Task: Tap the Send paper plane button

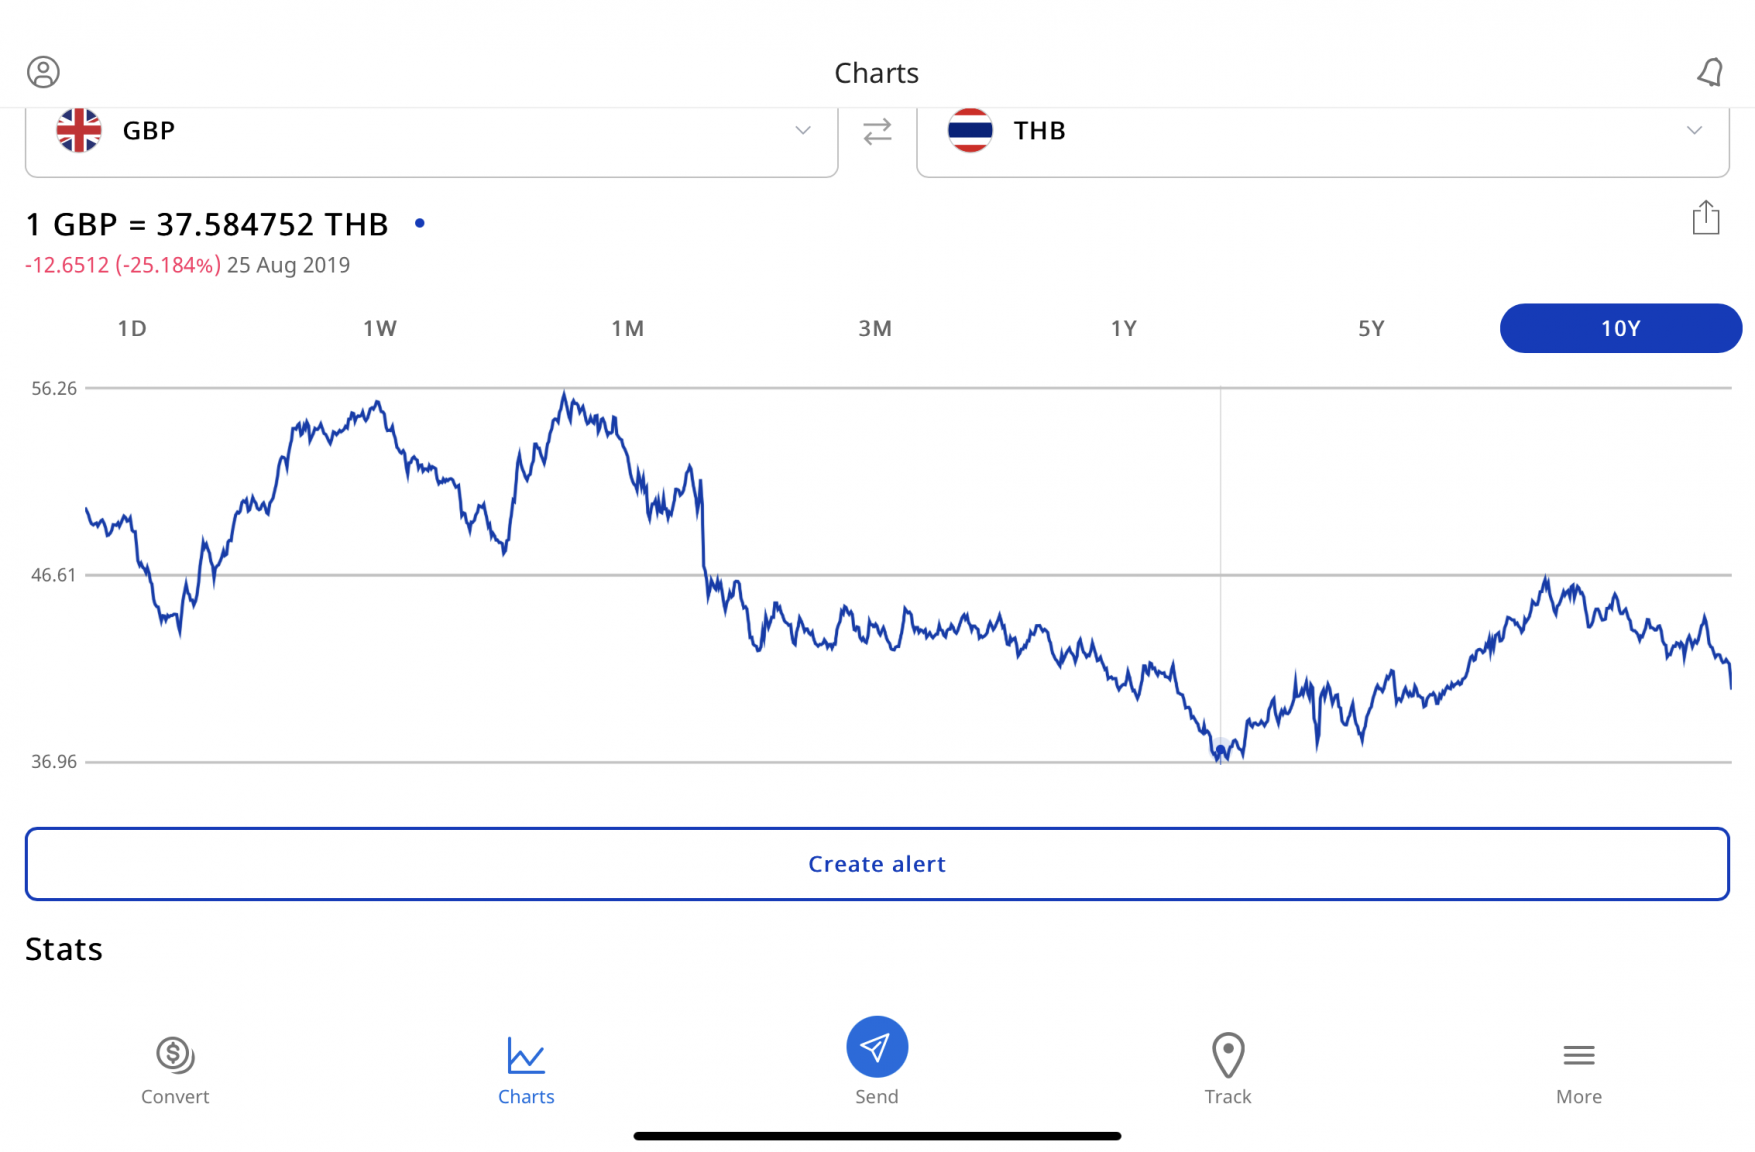Action: 877,1047
